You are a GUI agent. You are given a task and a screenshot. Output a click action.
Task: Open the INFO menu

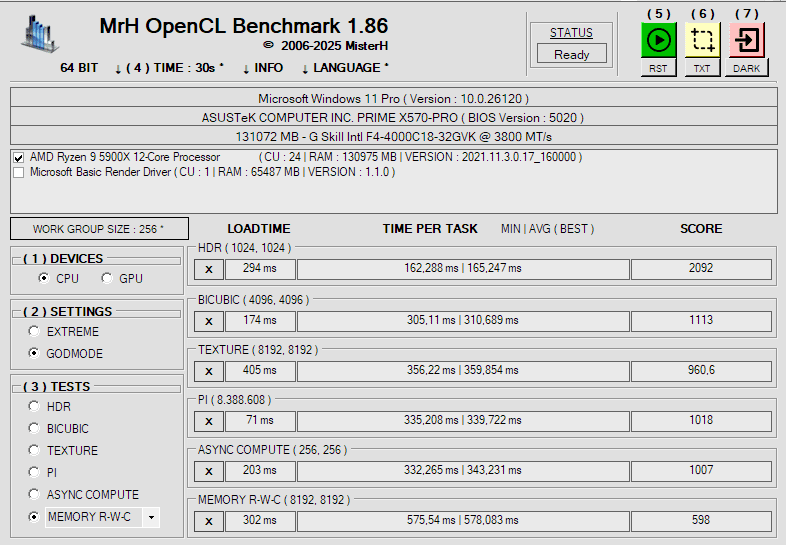pyautogui.click(x=263, y=68)
